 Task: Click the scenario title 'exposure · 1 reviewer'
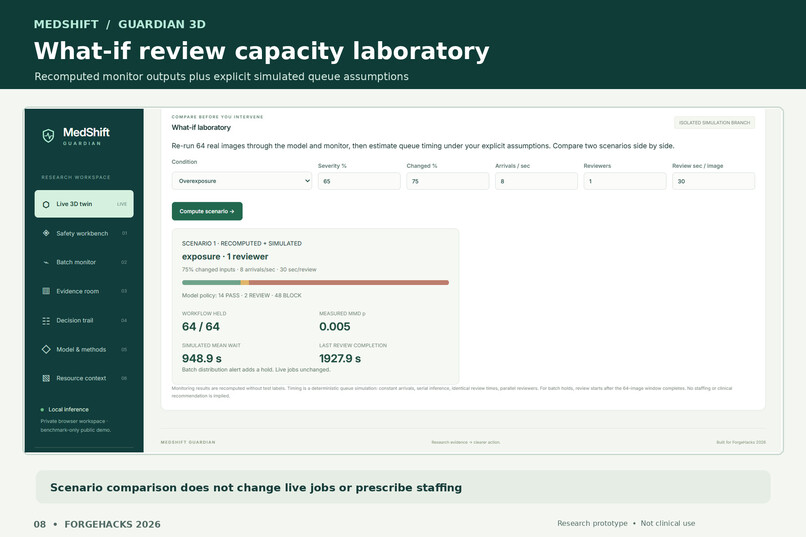225,256
